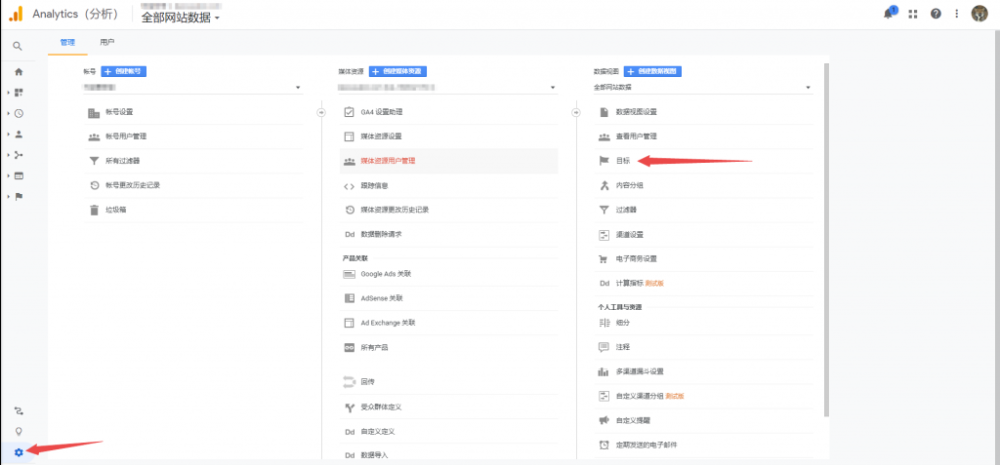This screenshot has height=465, width=1000.
Task: Click the data view column vertical scrollbar
Action: click(826, 240)
